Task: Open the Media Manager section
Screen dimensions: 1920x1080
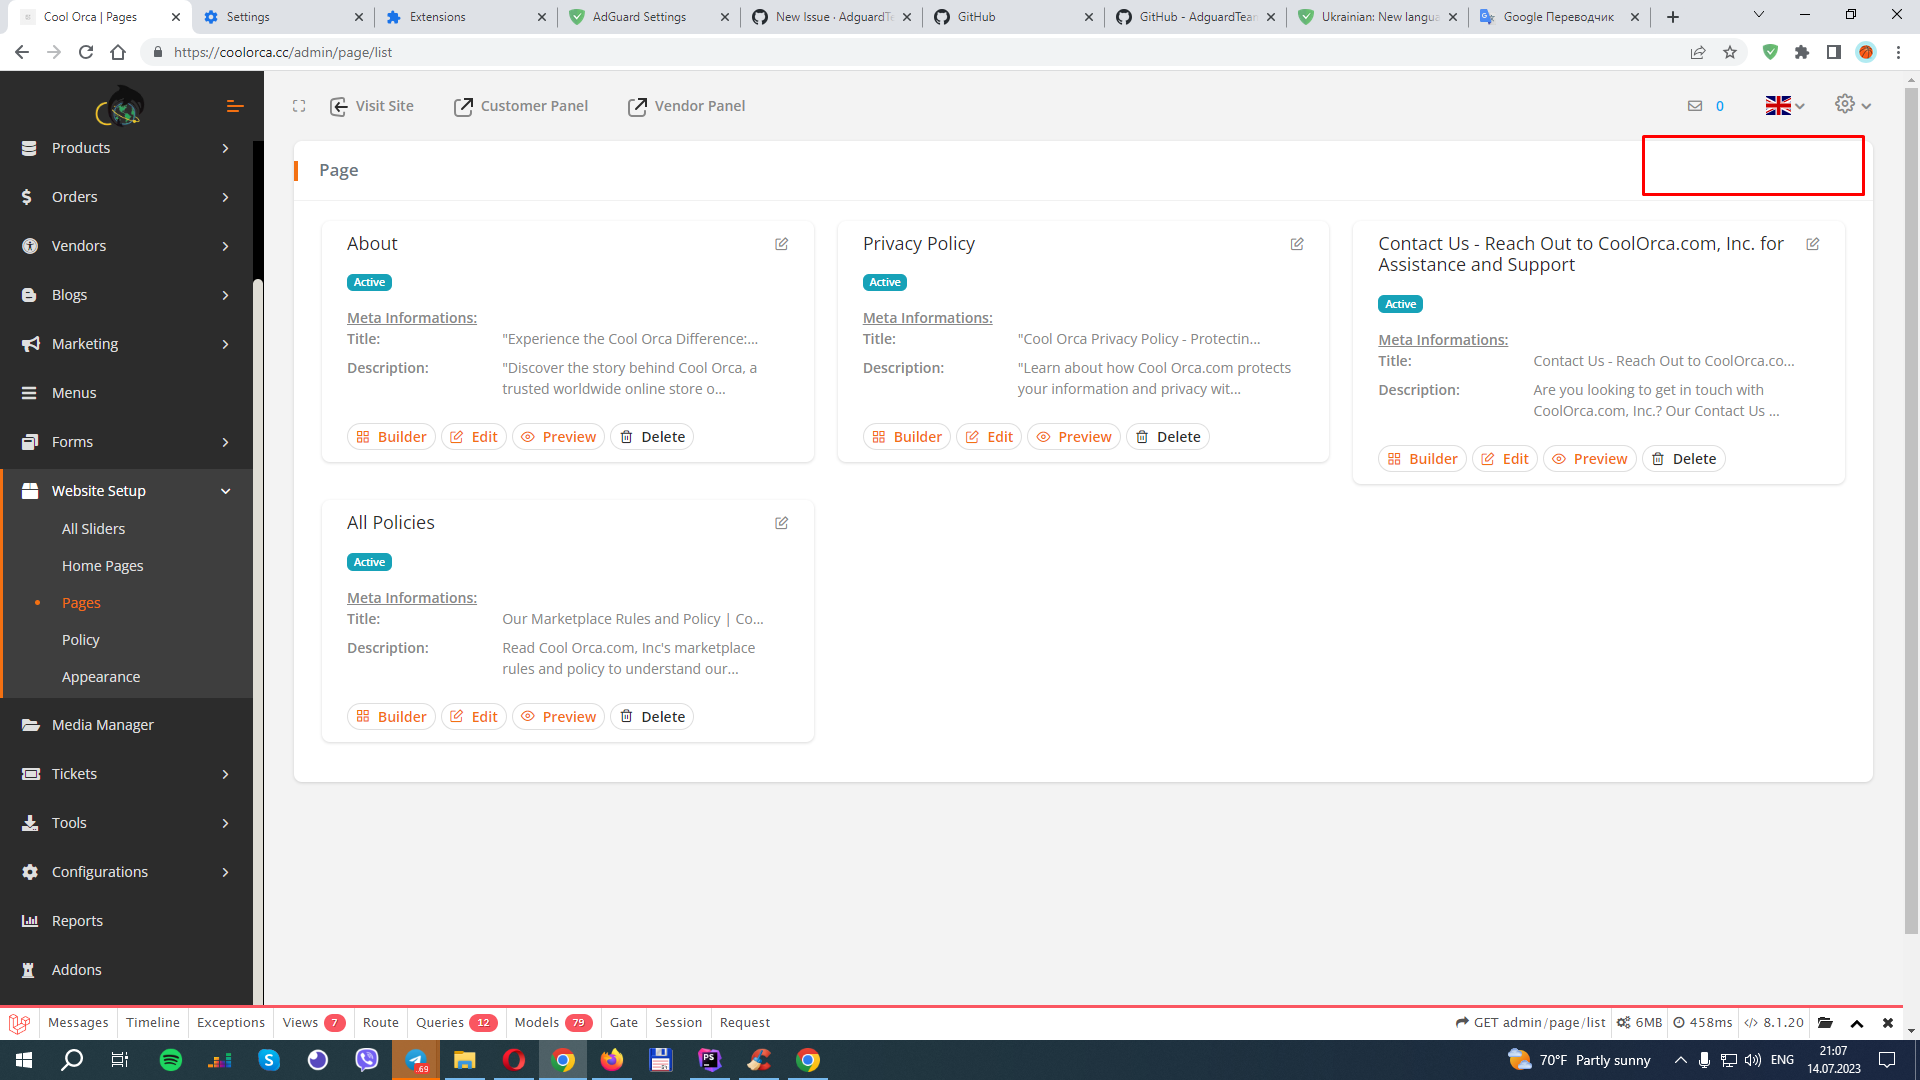Action: click(103, 724)
